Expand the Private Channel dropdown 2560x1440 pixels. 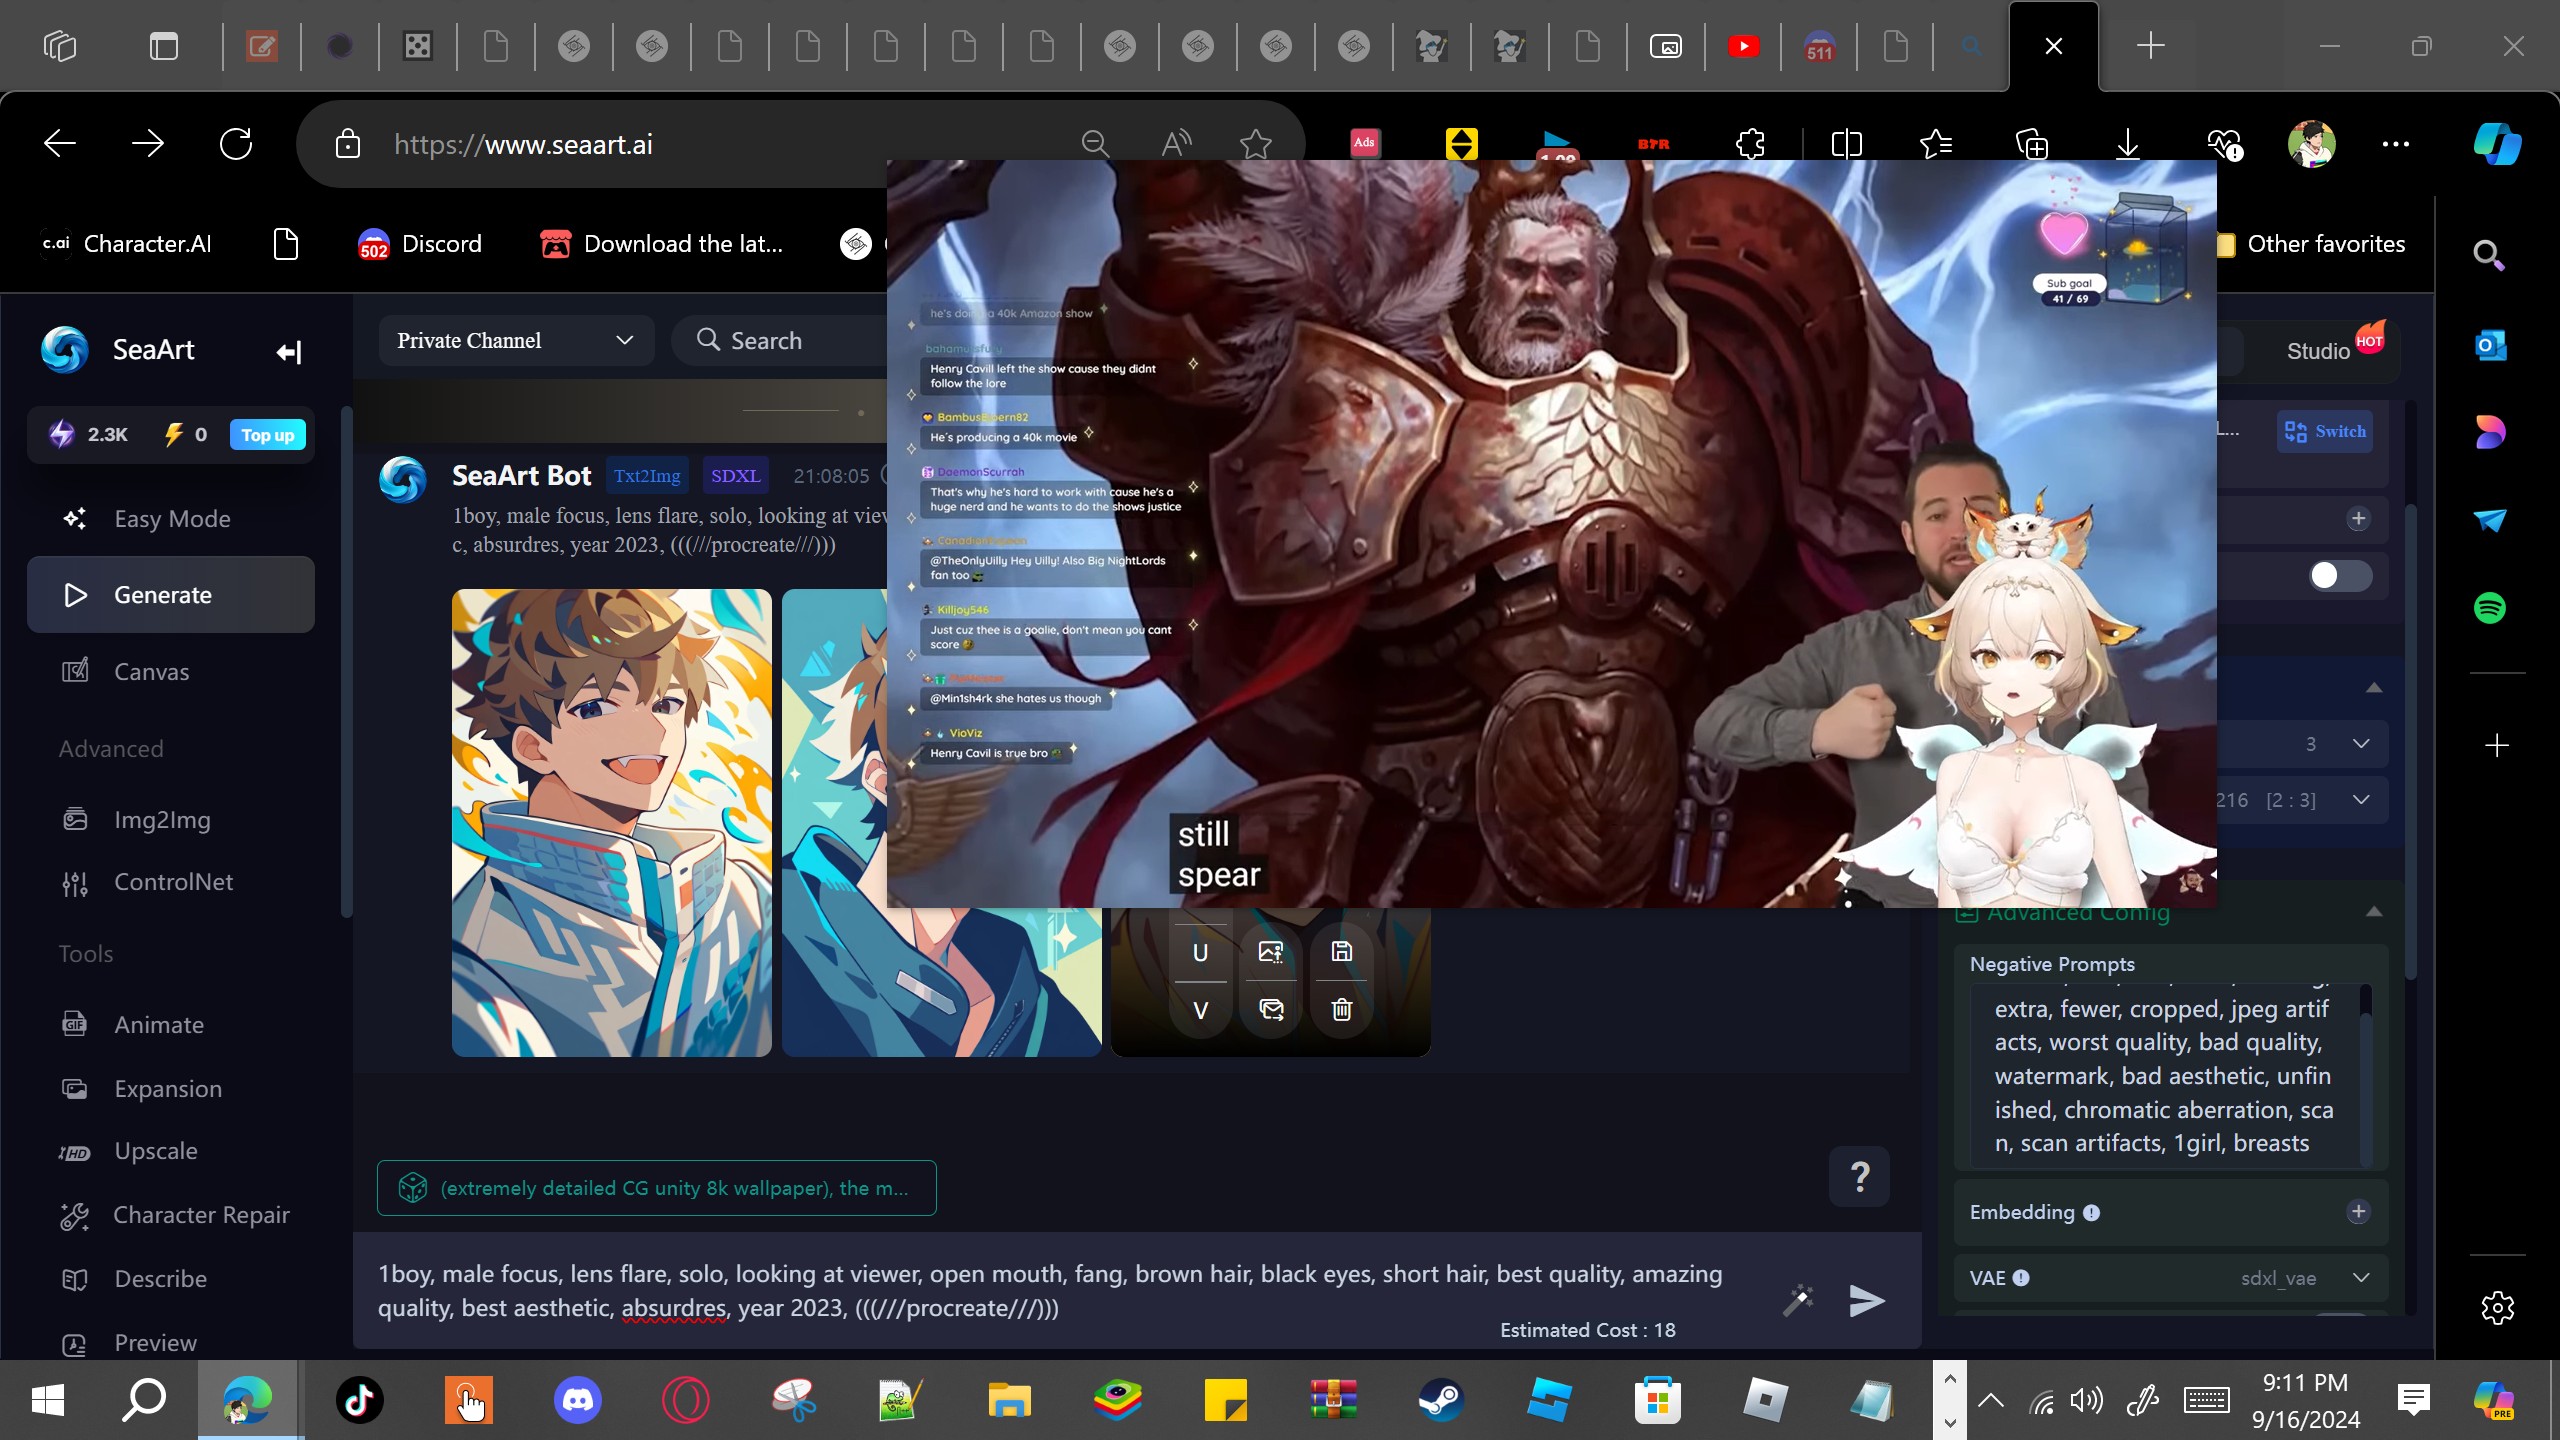click(x=516, y=341)
